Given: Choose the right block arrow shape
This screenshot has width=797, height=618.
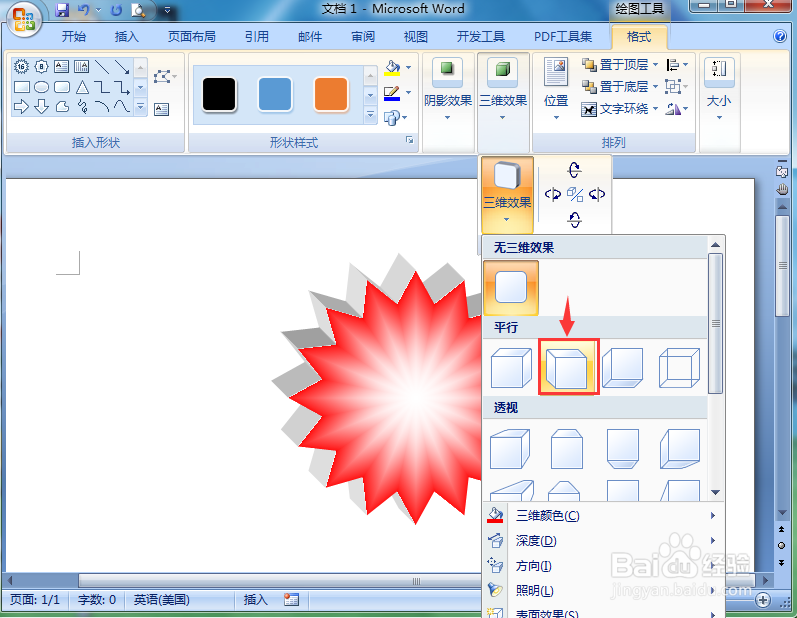Looking at the screenshot, I should coord(21,107).
